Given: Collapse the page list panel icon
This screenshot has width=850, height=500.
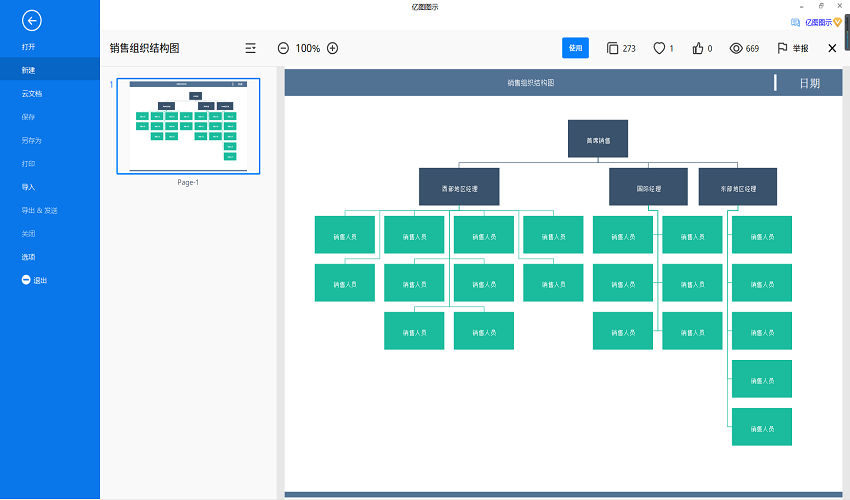Looking at the screenshot, I should pos(251,48).
